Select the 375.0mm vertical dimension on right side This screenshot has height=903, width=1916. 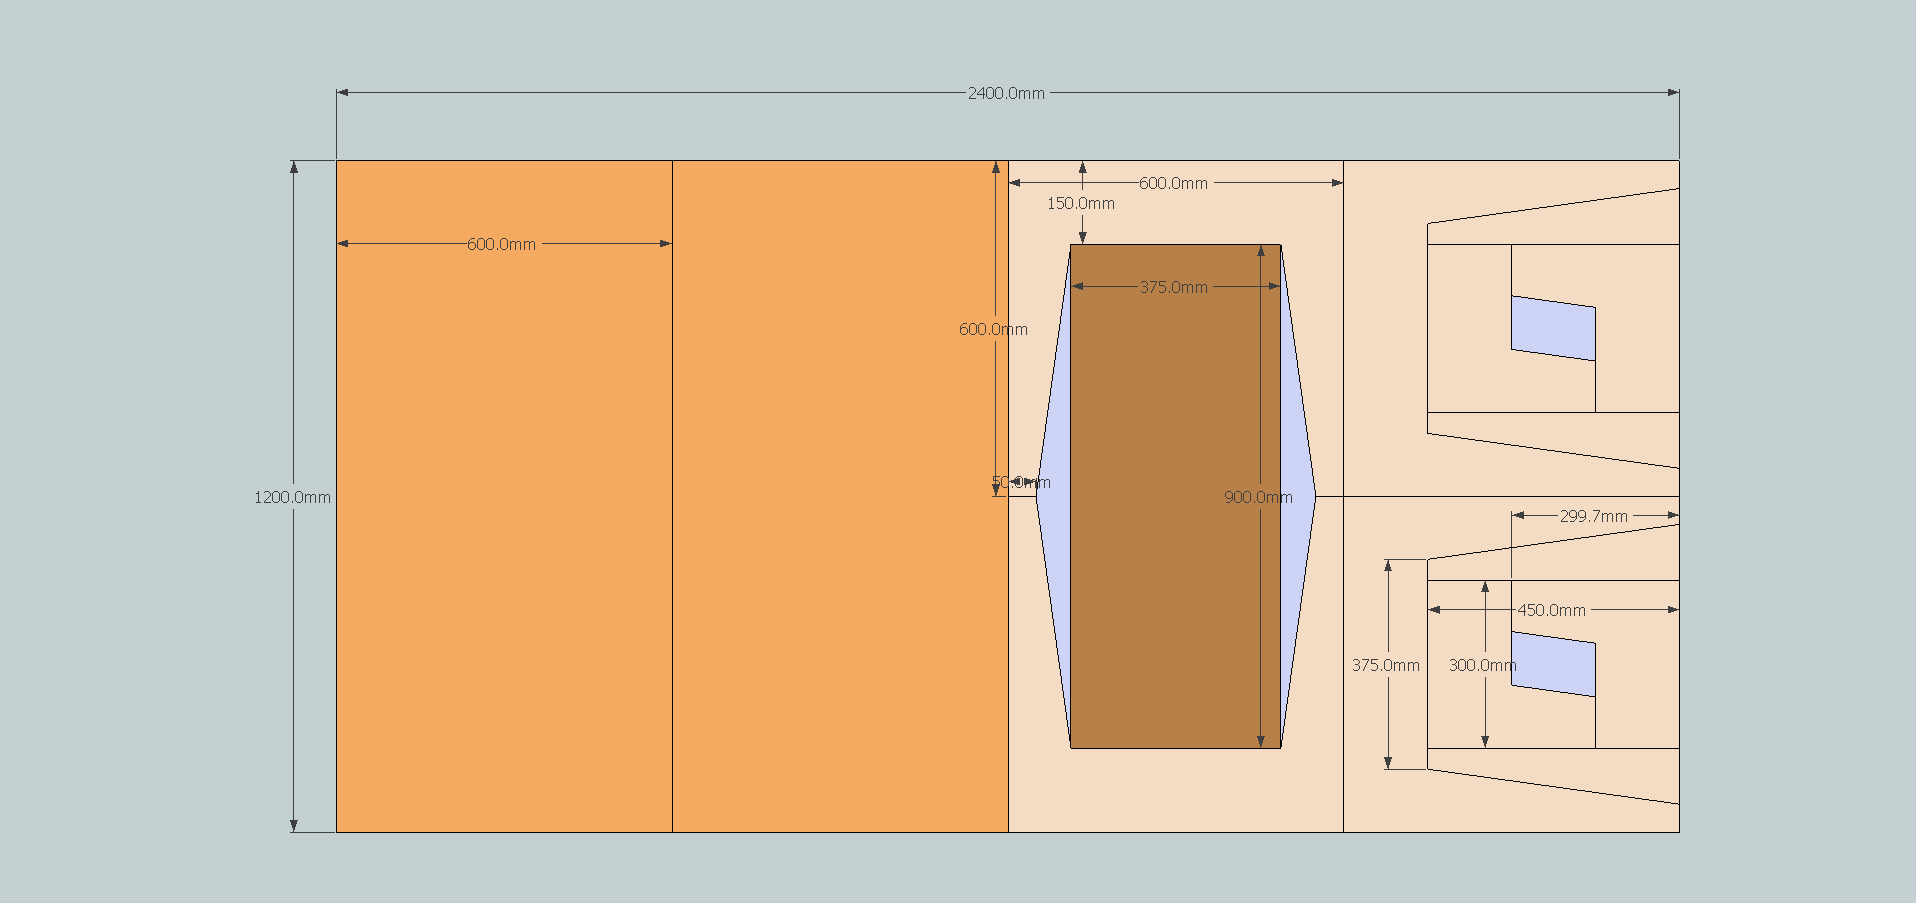[1387, 664]
